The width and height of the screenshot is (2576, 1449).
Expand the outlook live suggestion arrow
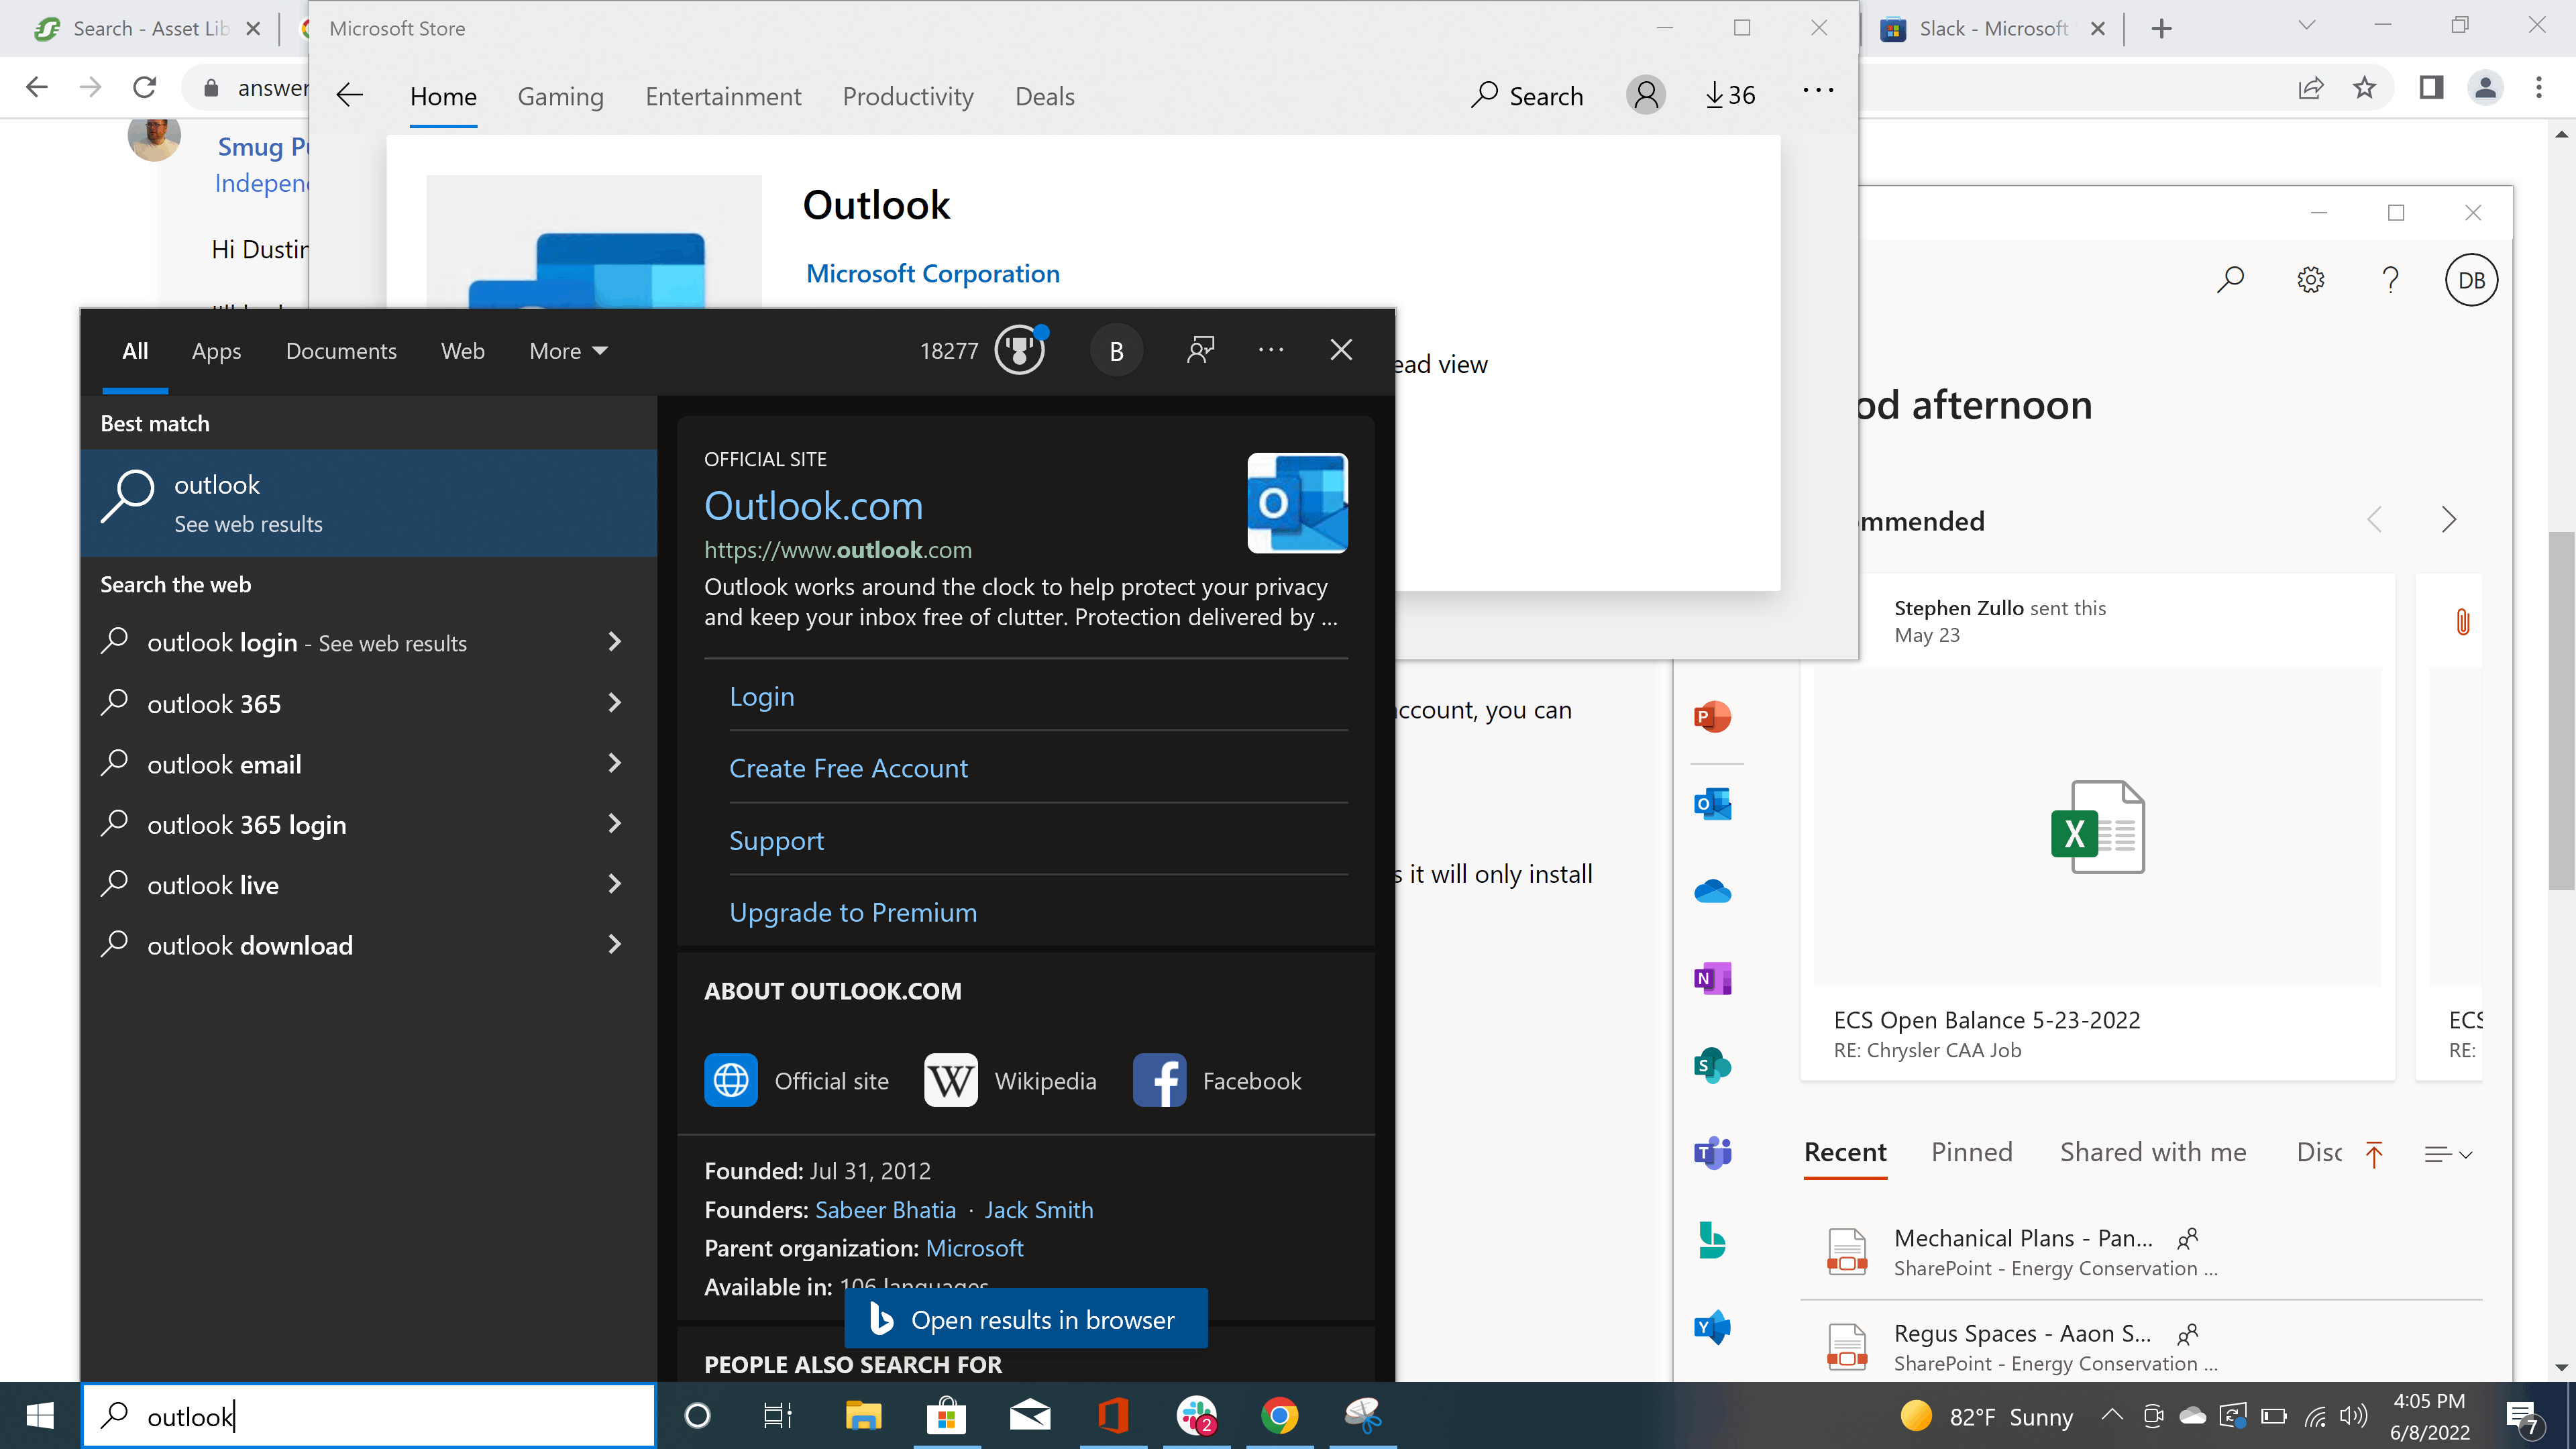tap(615, 884)
